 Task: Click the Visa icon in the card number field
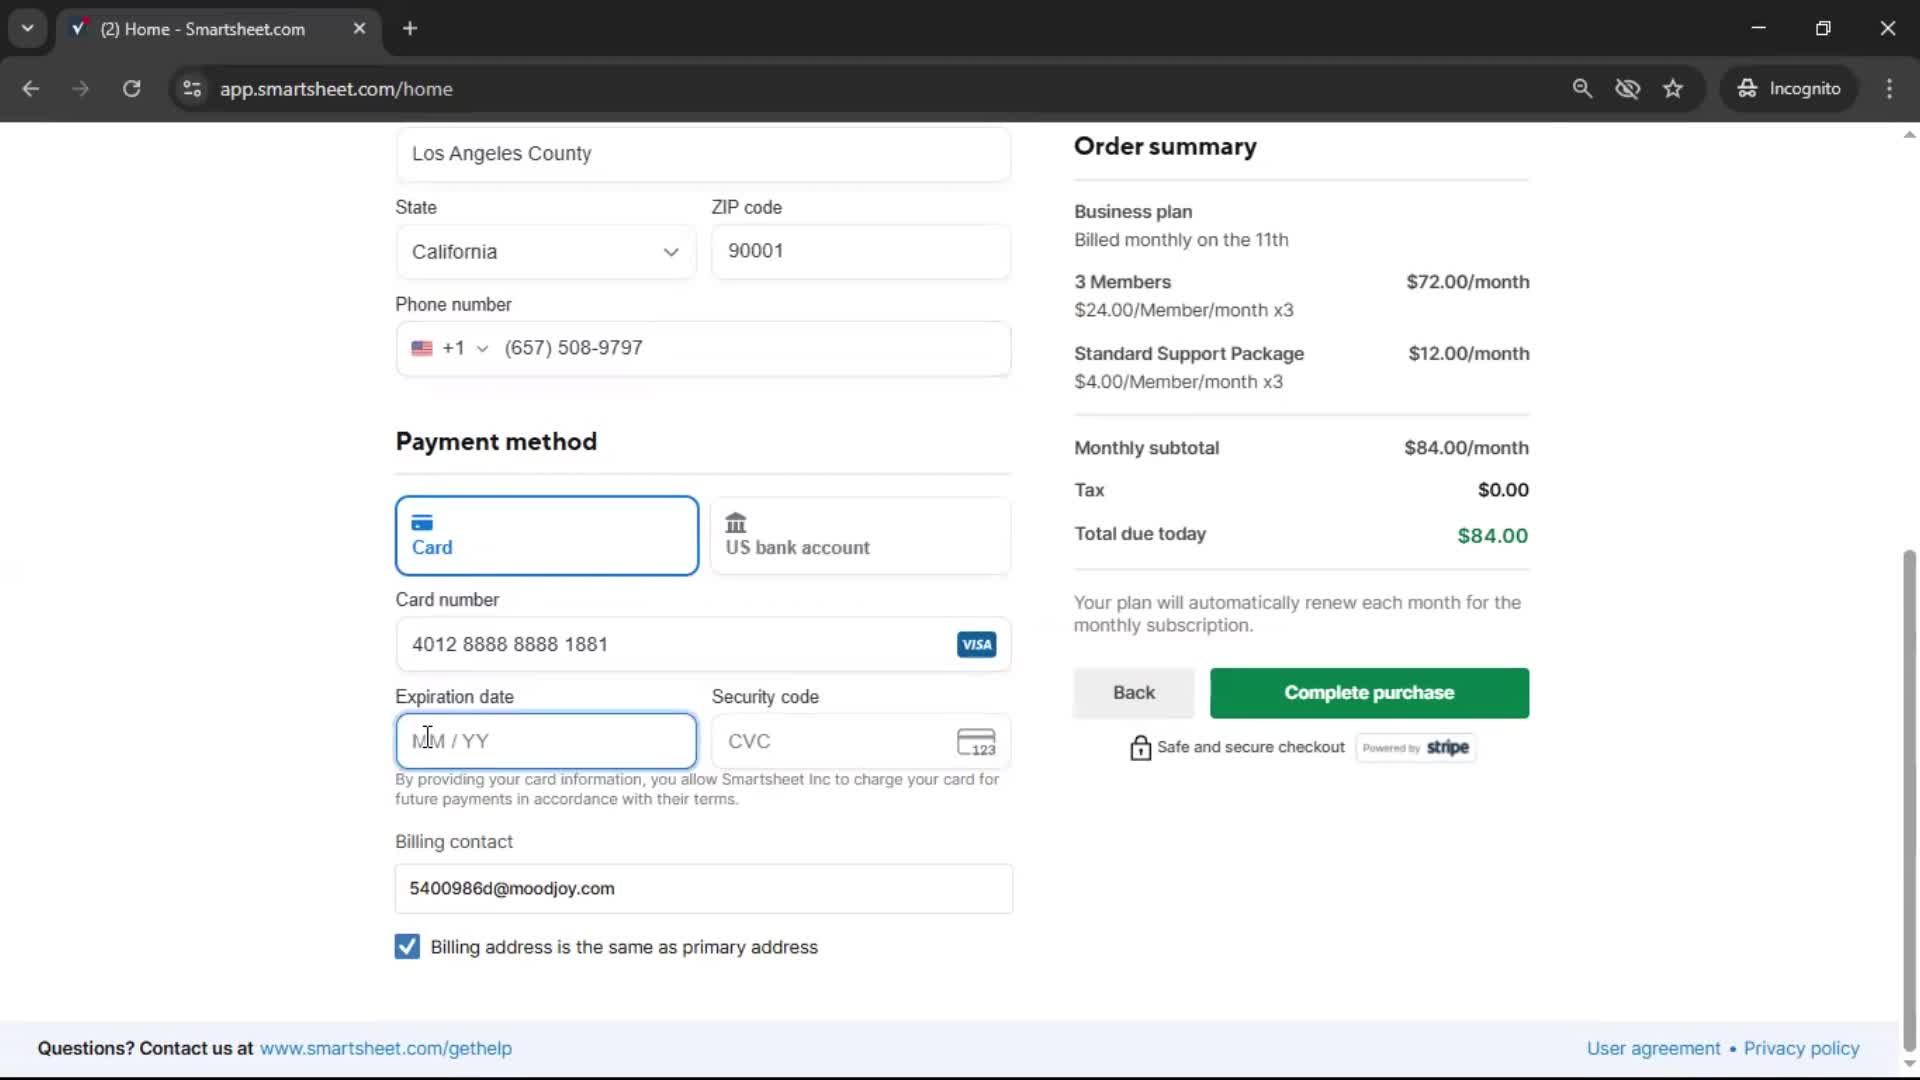[976, 644]
